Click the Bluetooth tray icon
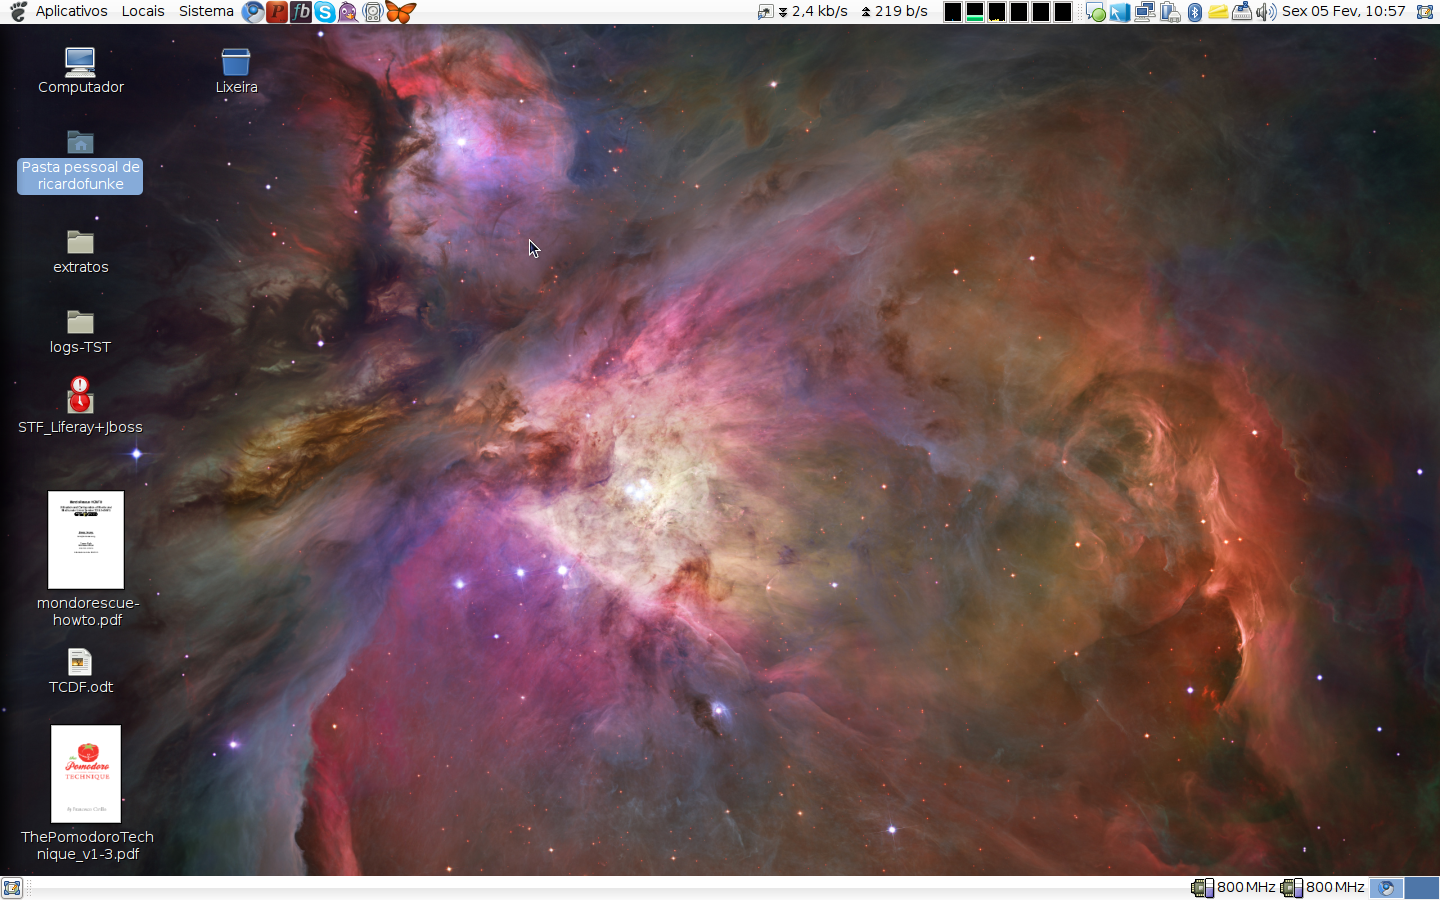Image resolution: width=1440 pixels, height=900 pixels. click(1194, 12)
